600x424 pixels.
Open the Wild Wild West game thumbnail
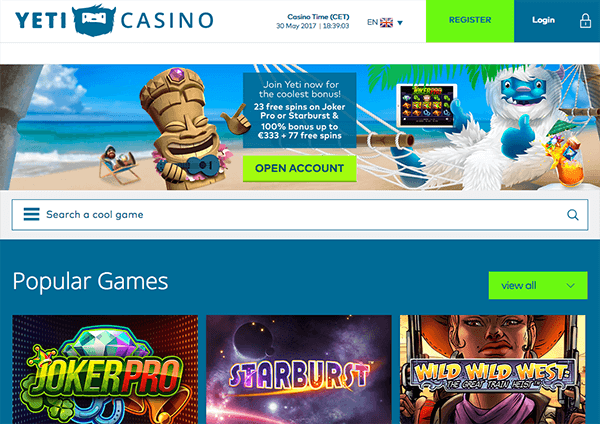pyautogui.click(x=492, y=369)
